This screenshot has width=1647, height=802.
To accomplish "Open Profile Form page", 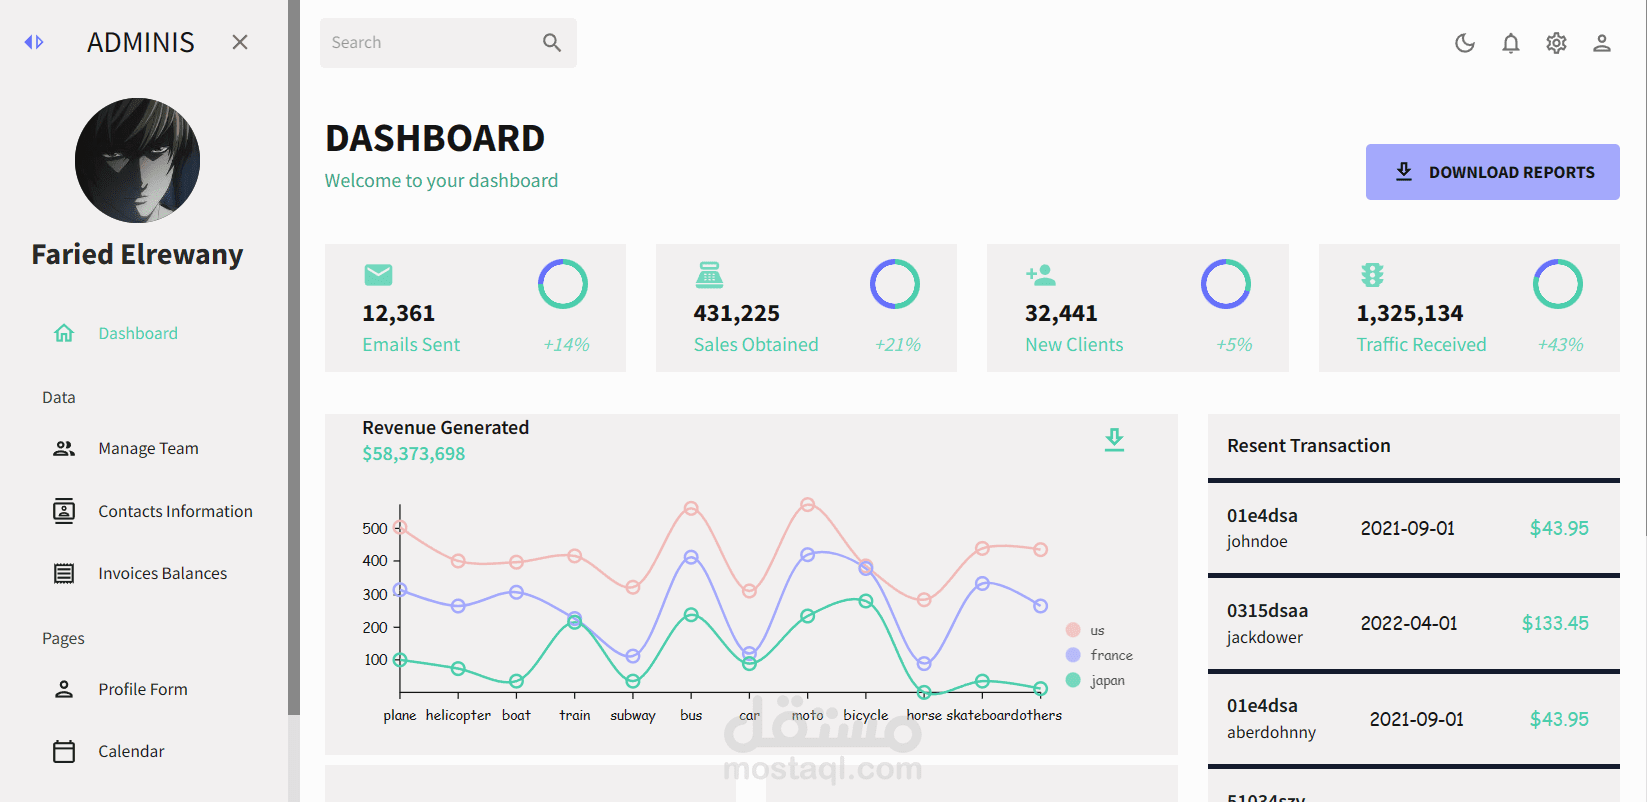I will click(x=144, y=689).
